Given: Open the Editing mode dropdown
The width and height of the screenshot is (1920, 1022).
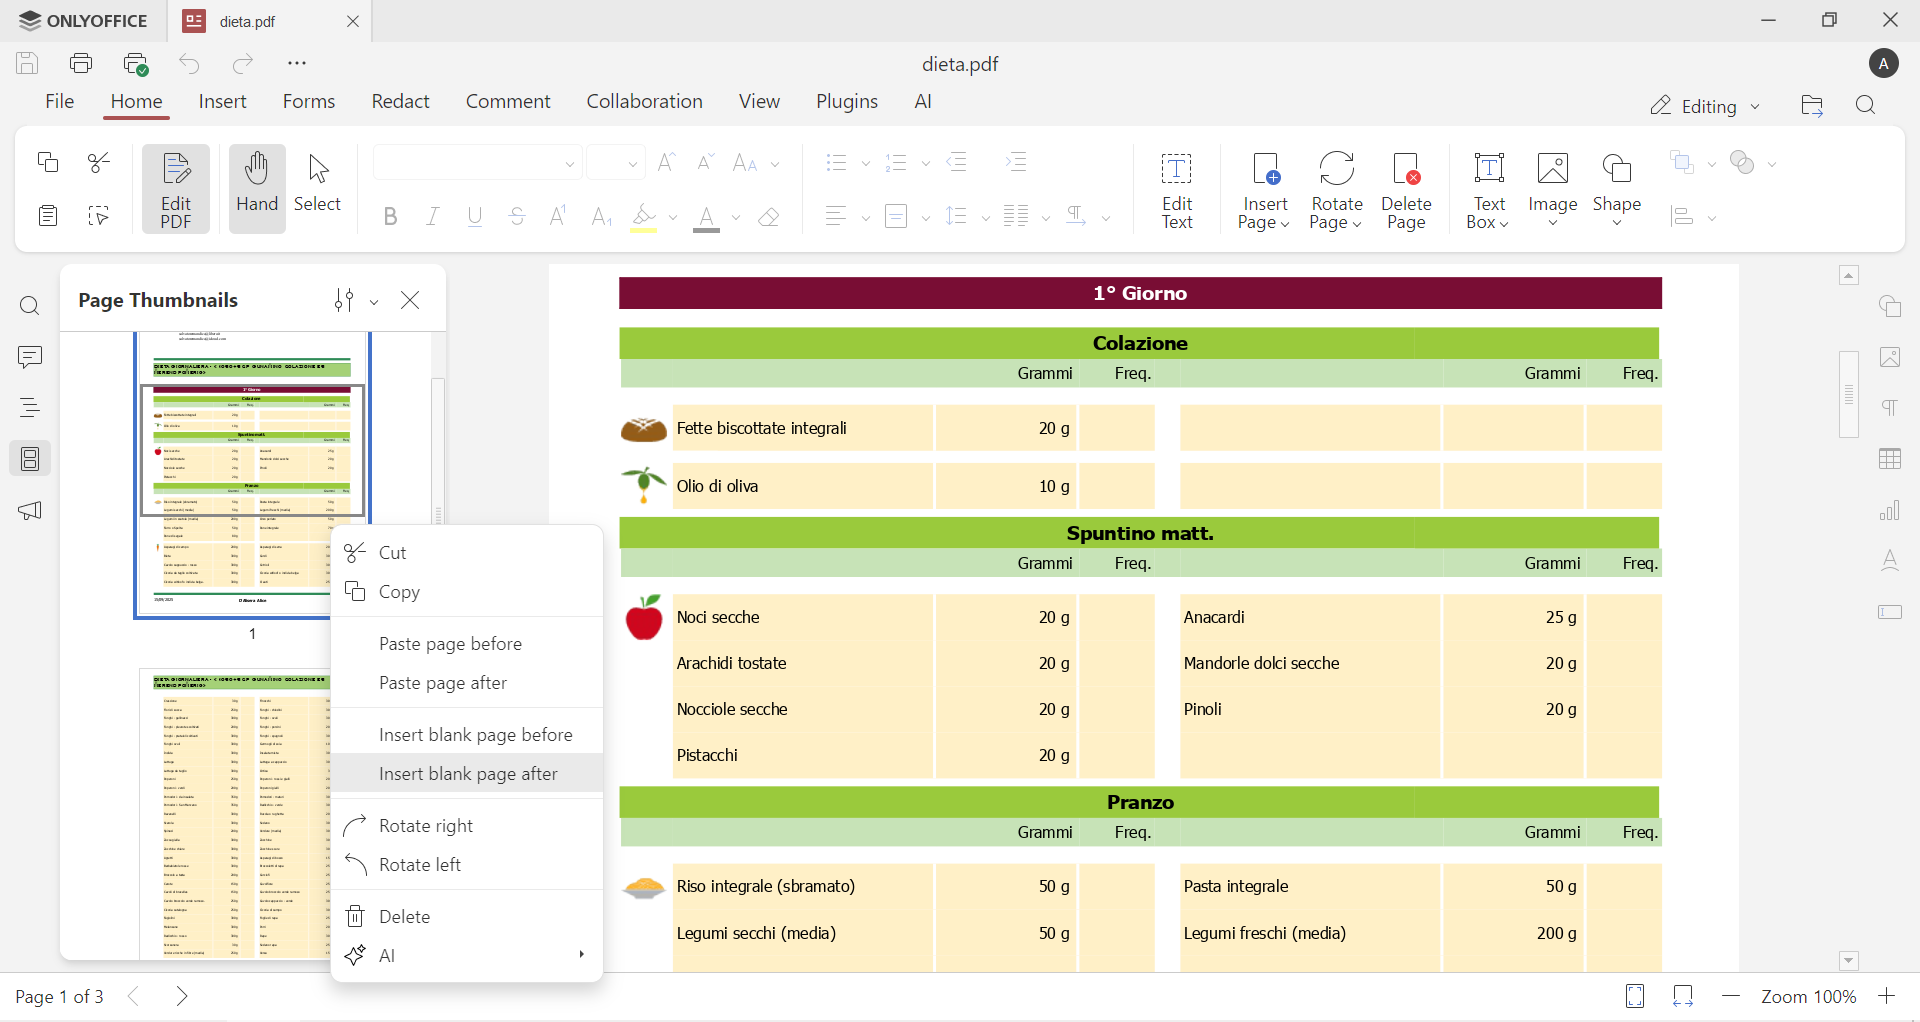Looking at the screenshot, I should click(1705, 106).
